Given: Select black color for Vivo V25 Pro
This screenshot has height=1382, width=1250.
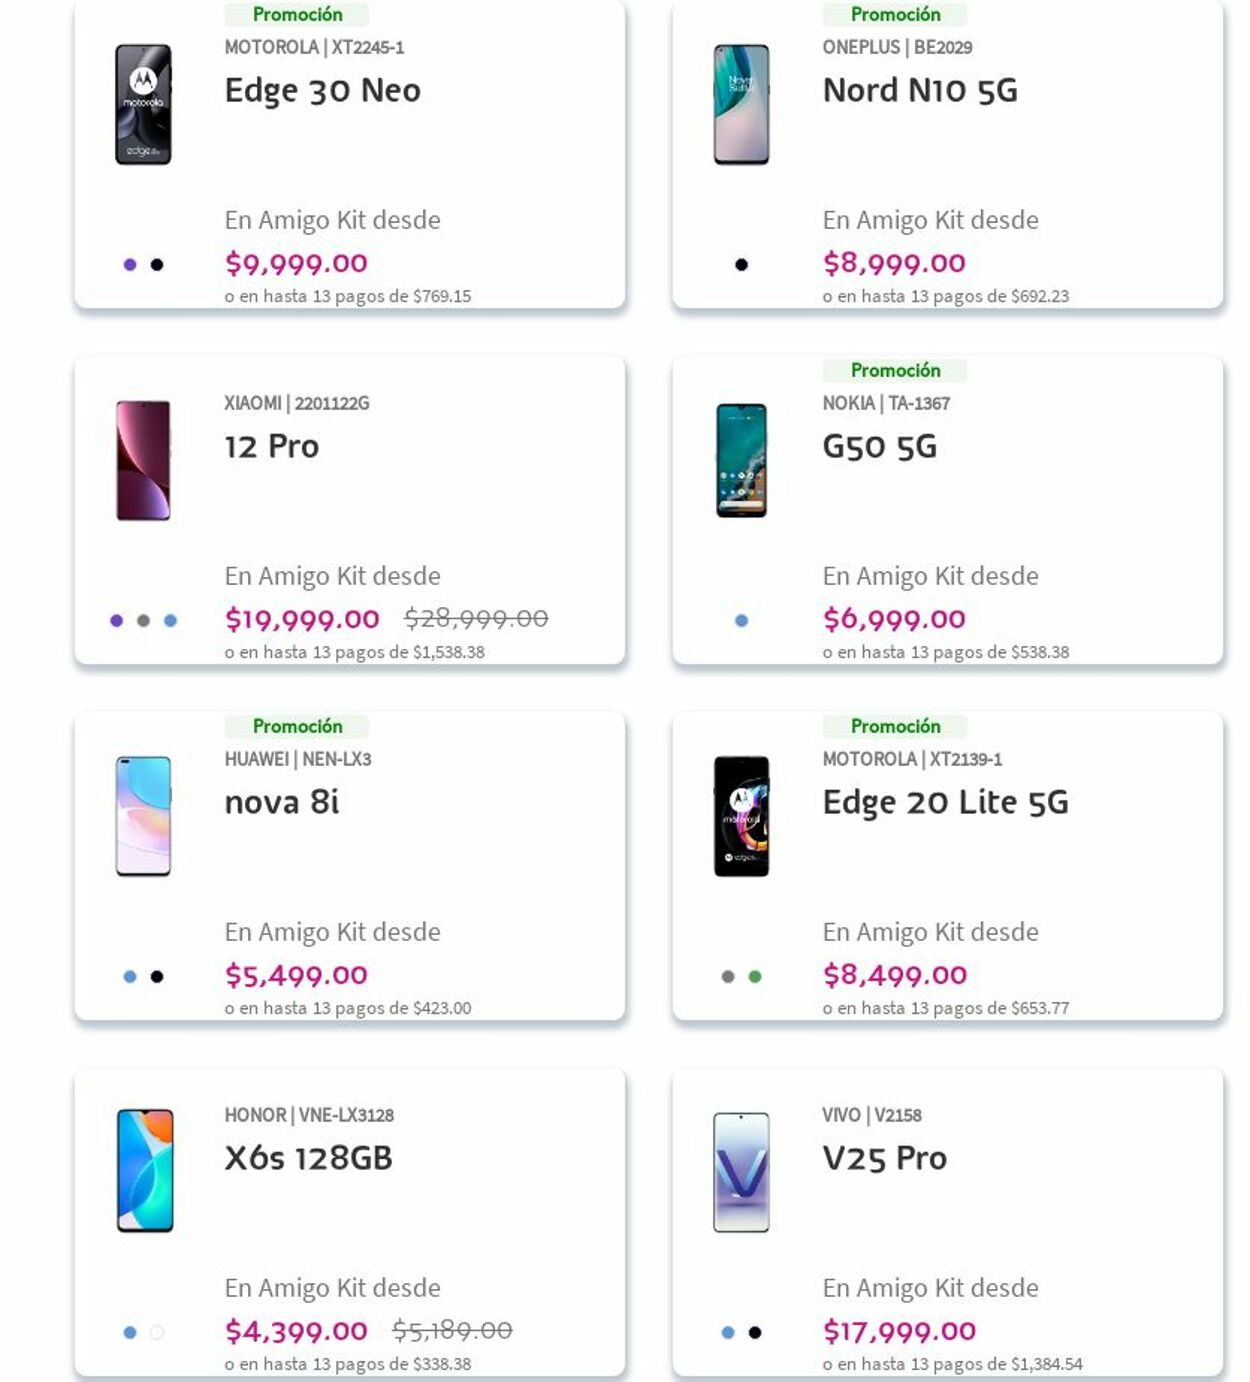Looking at the screenshot, I should click(755, 1333).
